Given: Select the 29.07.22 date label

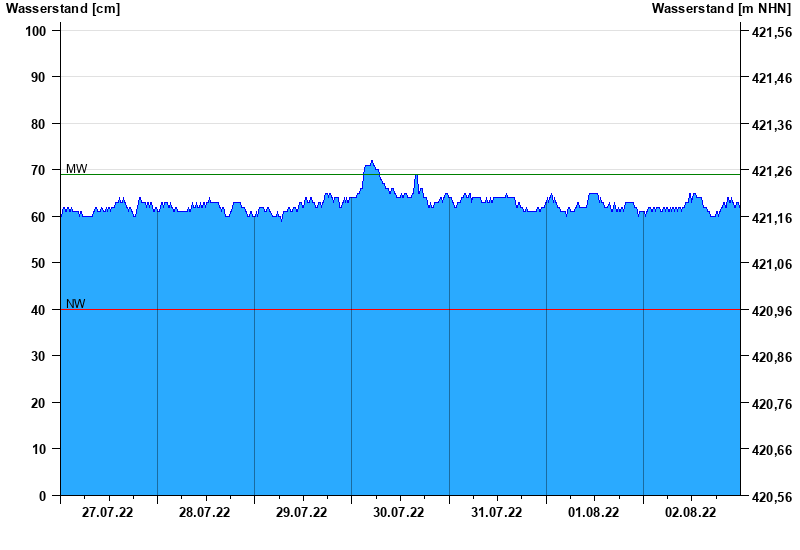Looking at the screenshot, I should coord(302,512).
